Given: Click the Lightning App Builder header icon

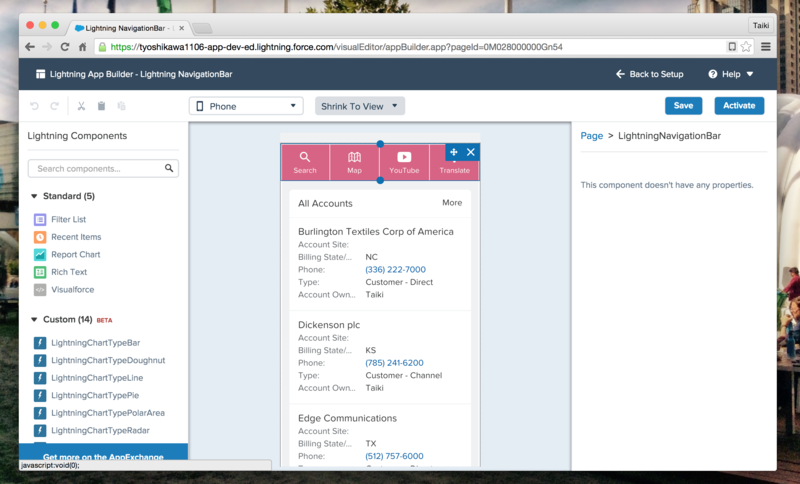Looking at the screenshot, I should 40,74.
